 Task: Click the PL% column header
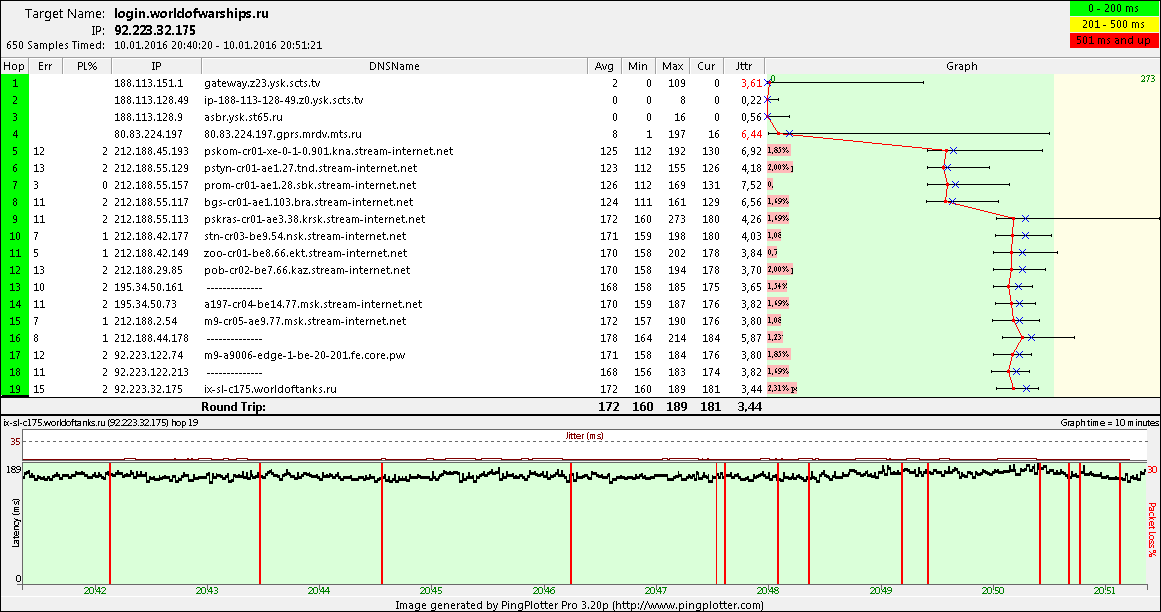click(x=87, y=66)
